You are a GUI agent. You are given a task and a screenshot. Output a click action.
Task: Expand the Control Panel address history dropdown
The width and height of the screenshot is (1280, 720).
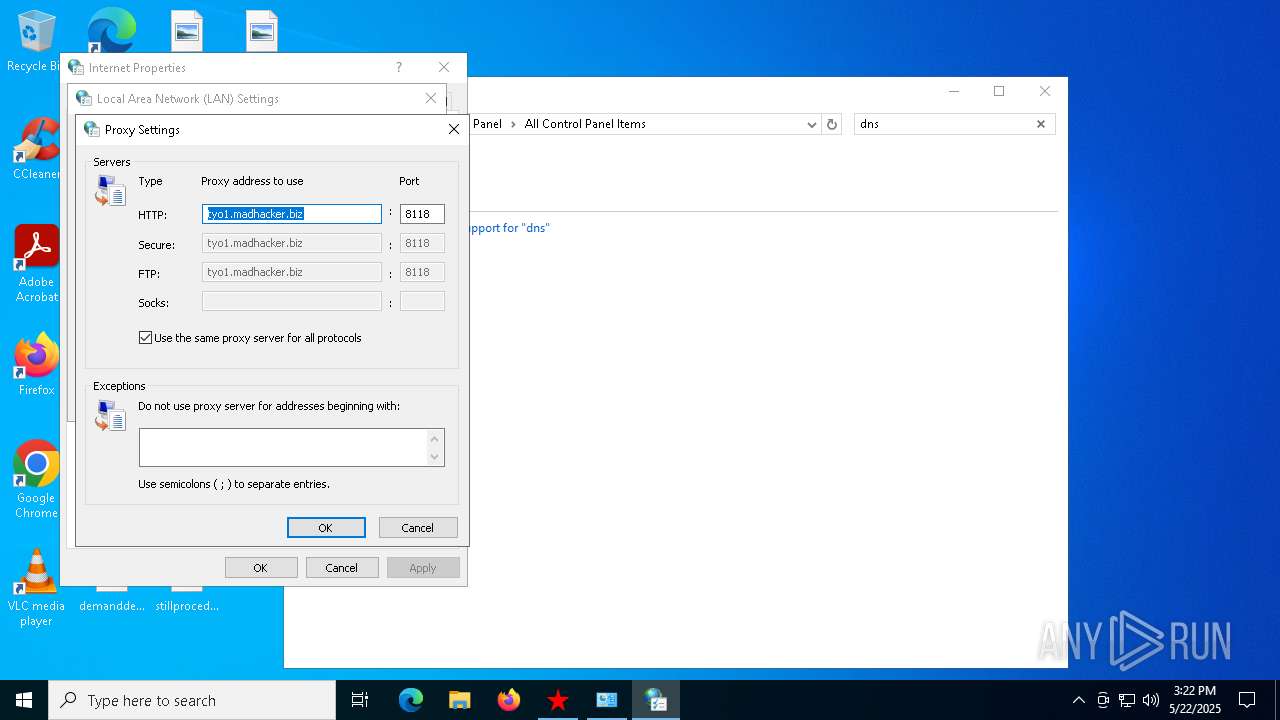[811, 124]
